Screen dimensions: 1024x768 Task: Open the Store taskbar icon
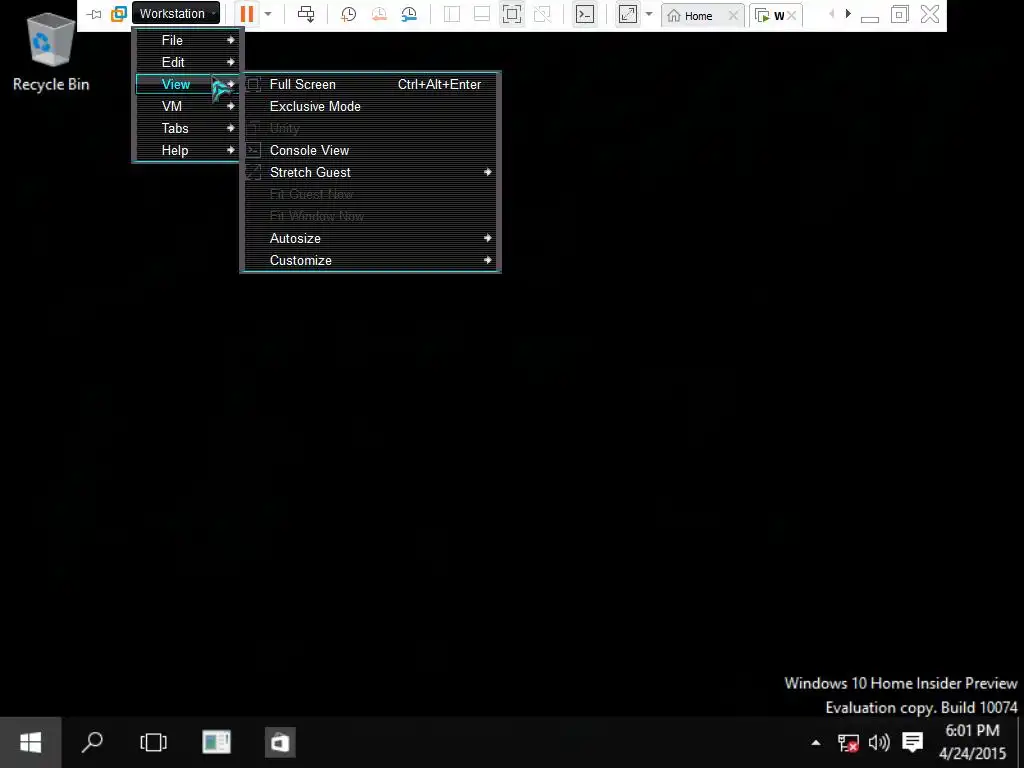click(x=280, y=743)
